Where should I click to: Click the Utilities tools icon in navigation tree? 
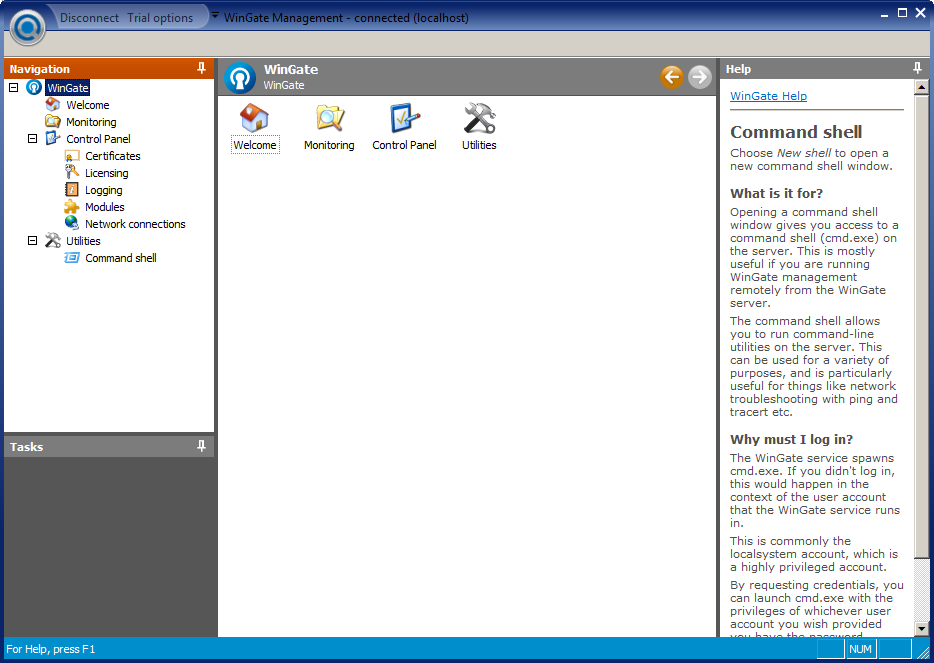[53, 240]
